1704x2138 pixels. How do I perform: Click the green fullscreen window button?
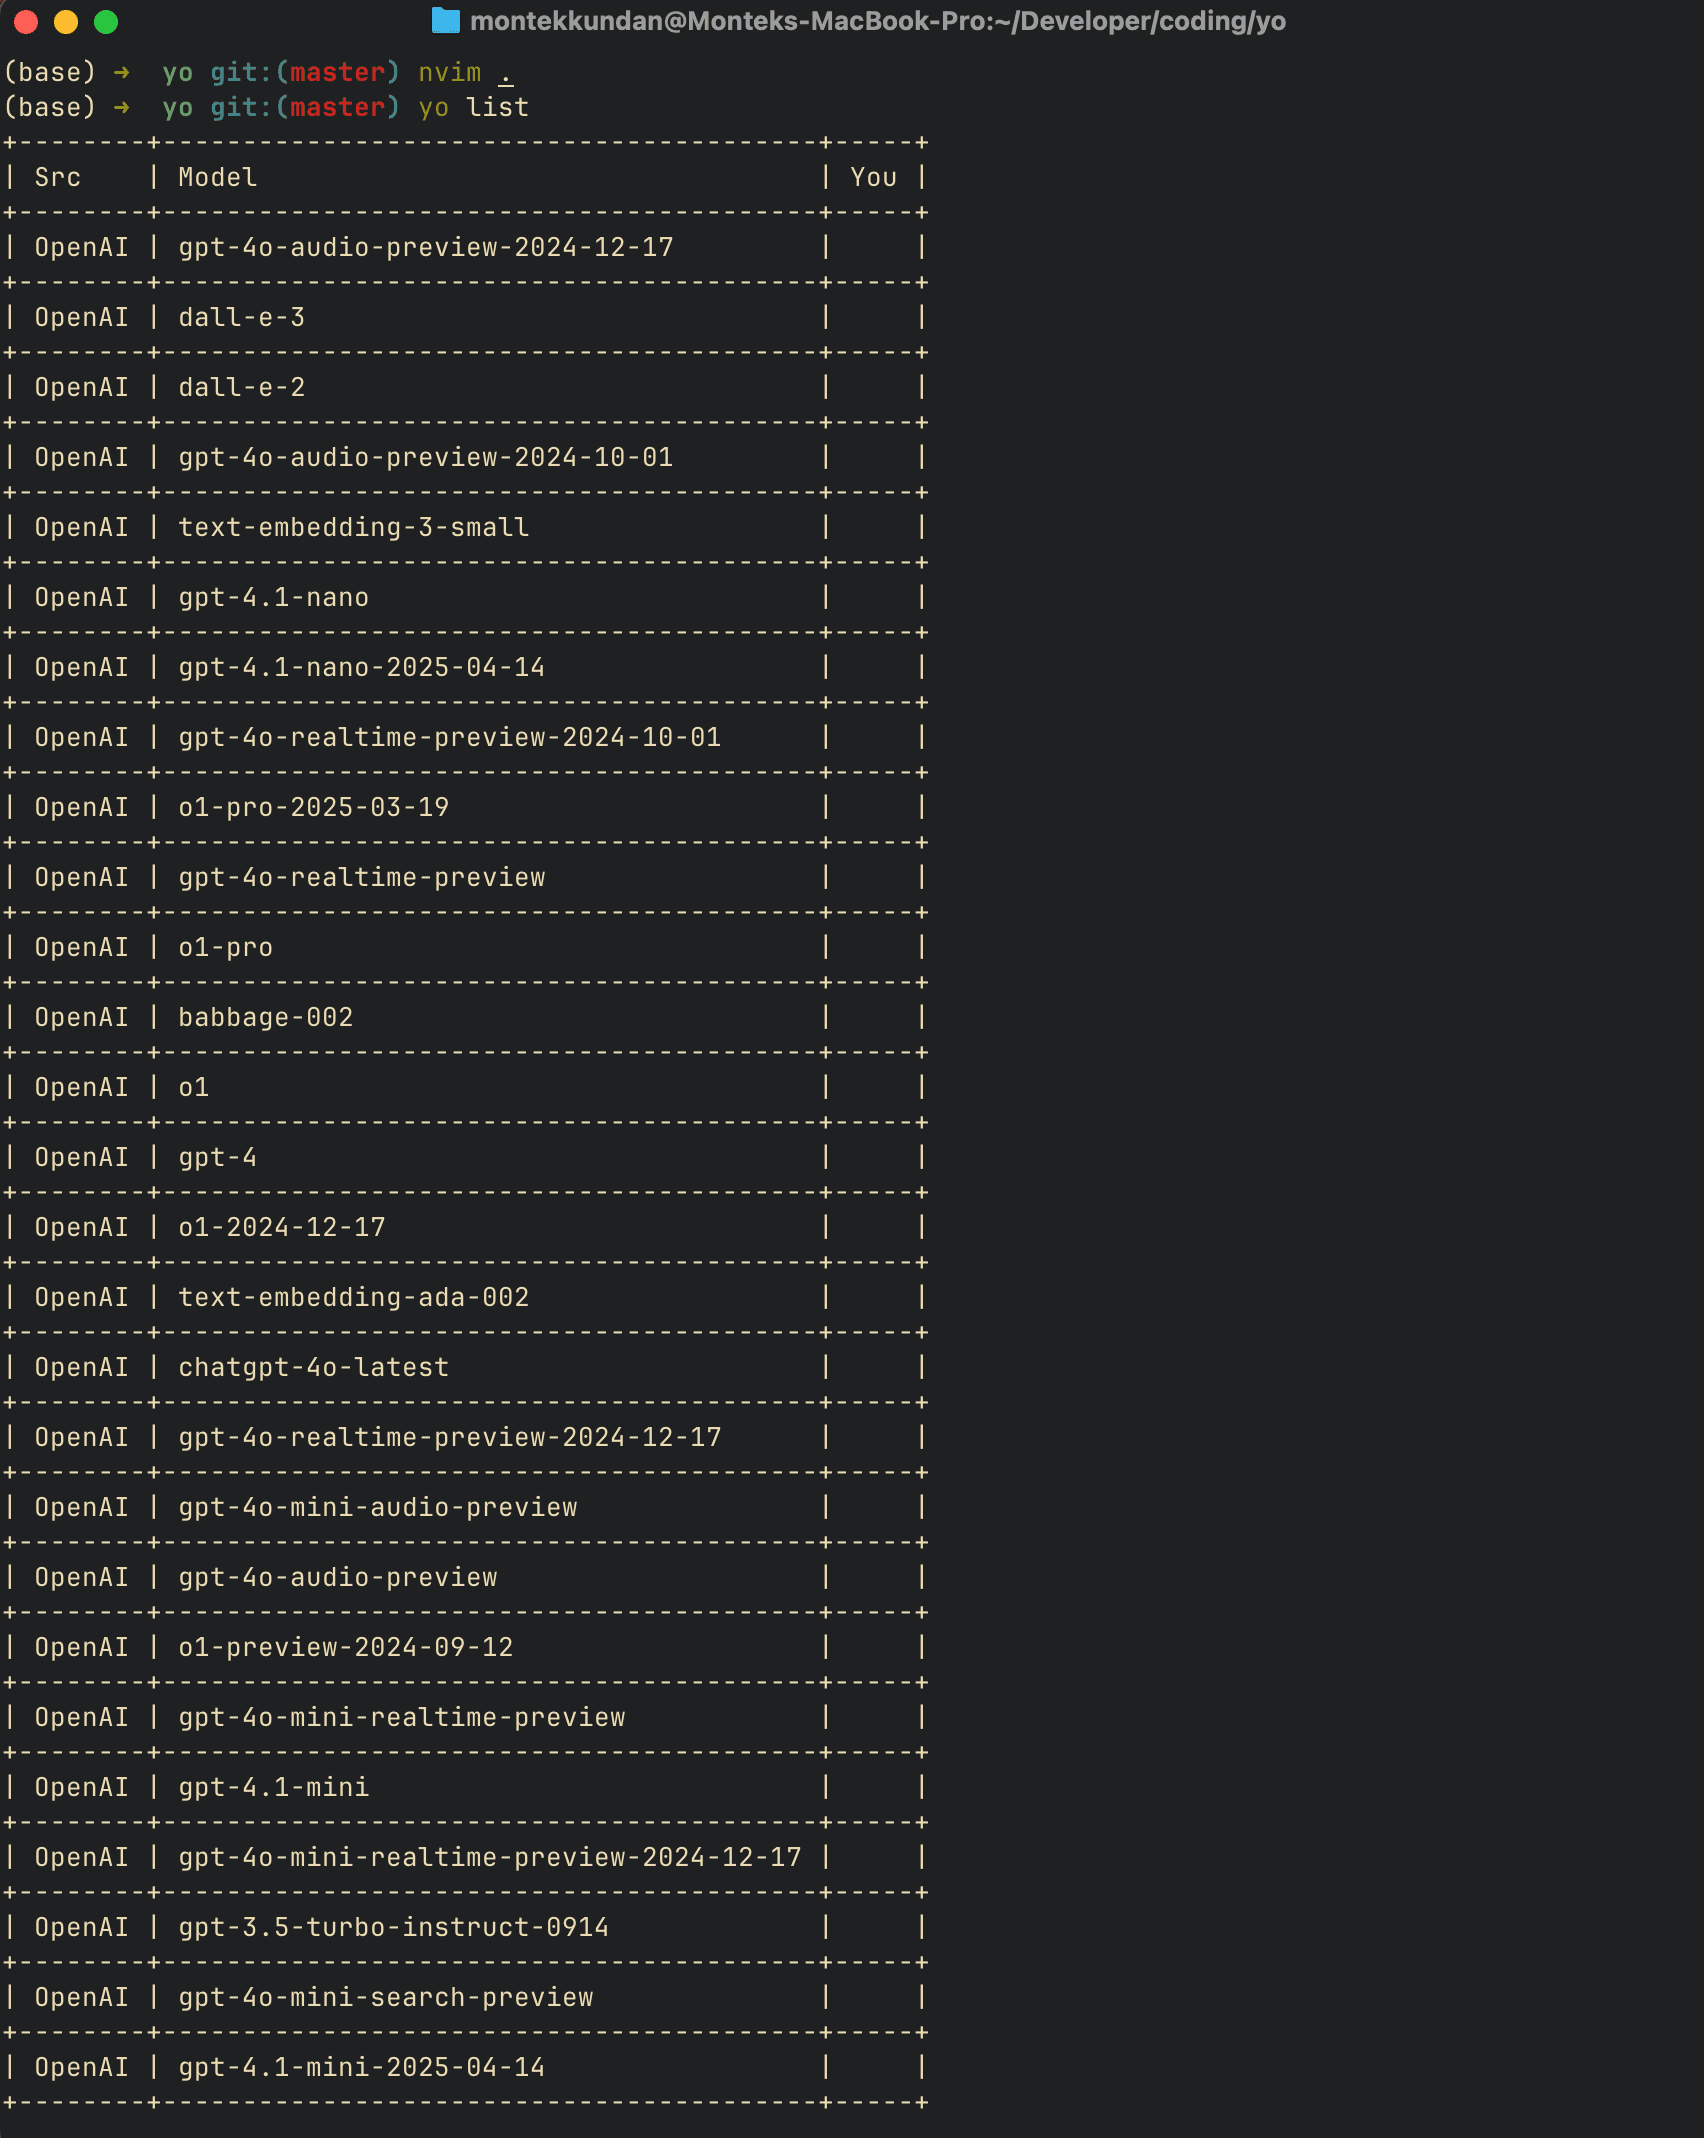(x=106, y=22)
